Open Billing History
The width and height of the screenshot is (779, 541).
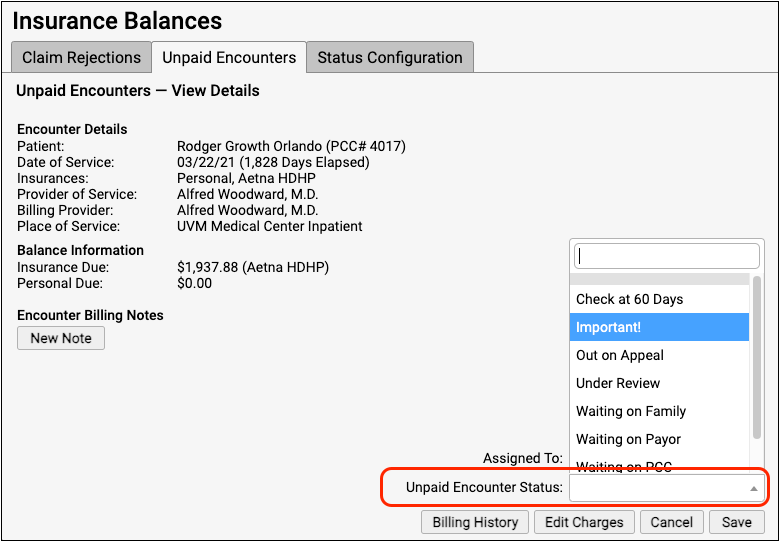pos(475,522)
